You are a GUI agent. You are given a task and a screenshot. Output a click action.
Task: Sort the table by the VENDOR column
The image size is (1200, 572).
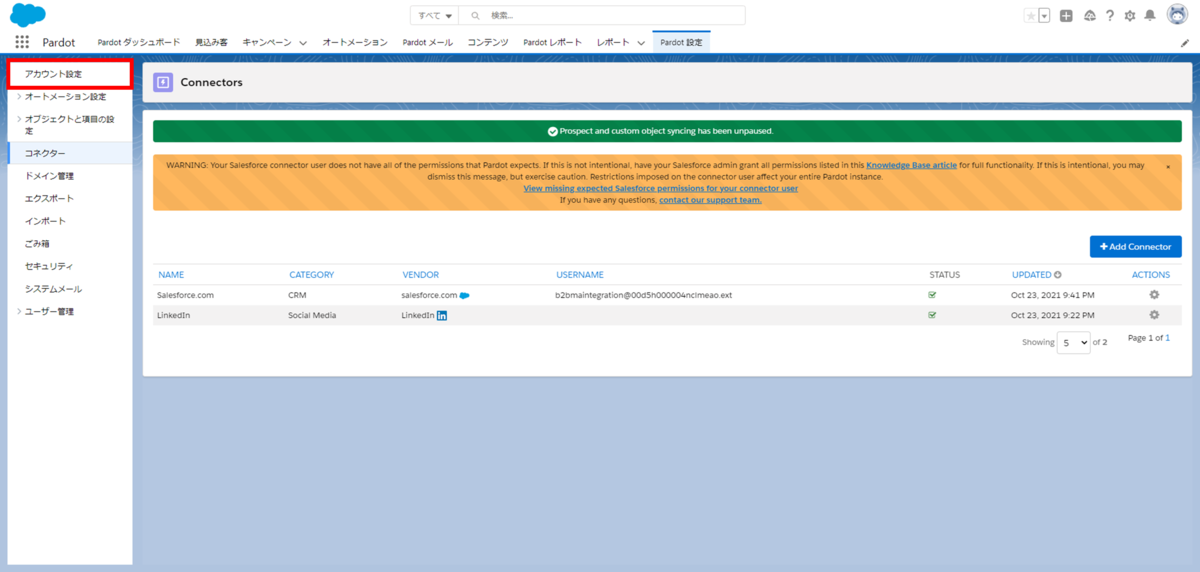[x=420, y=275]
